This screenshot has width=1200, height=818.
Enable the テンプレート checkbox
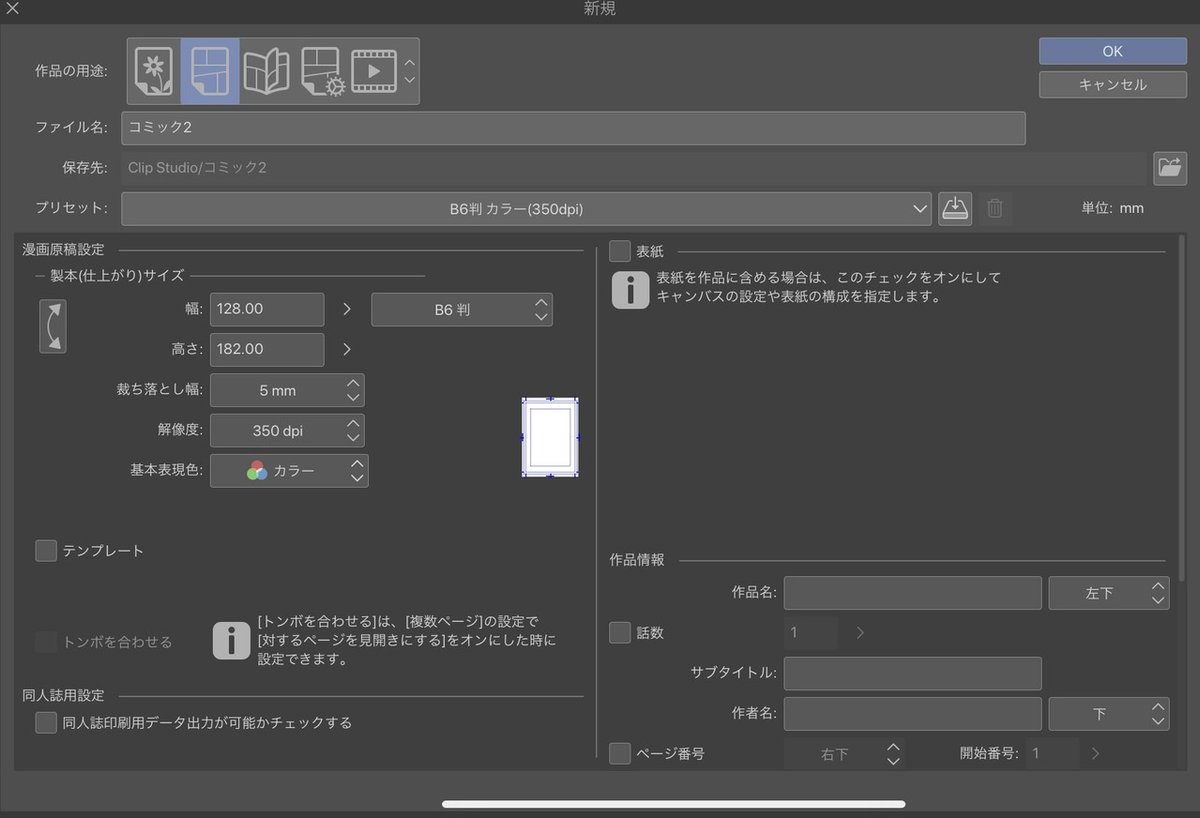pyautogui.click(x=45, y=550)
